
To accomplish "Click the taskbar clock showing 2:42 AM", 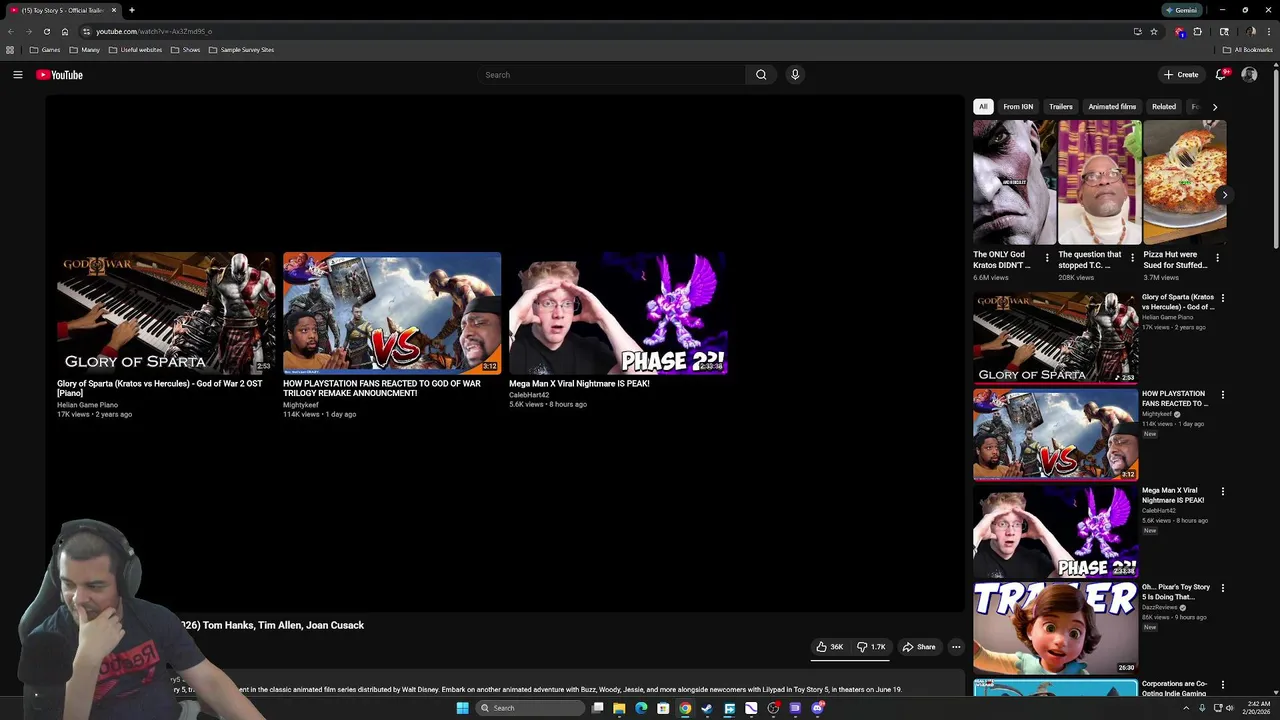I will point(1258,708).
